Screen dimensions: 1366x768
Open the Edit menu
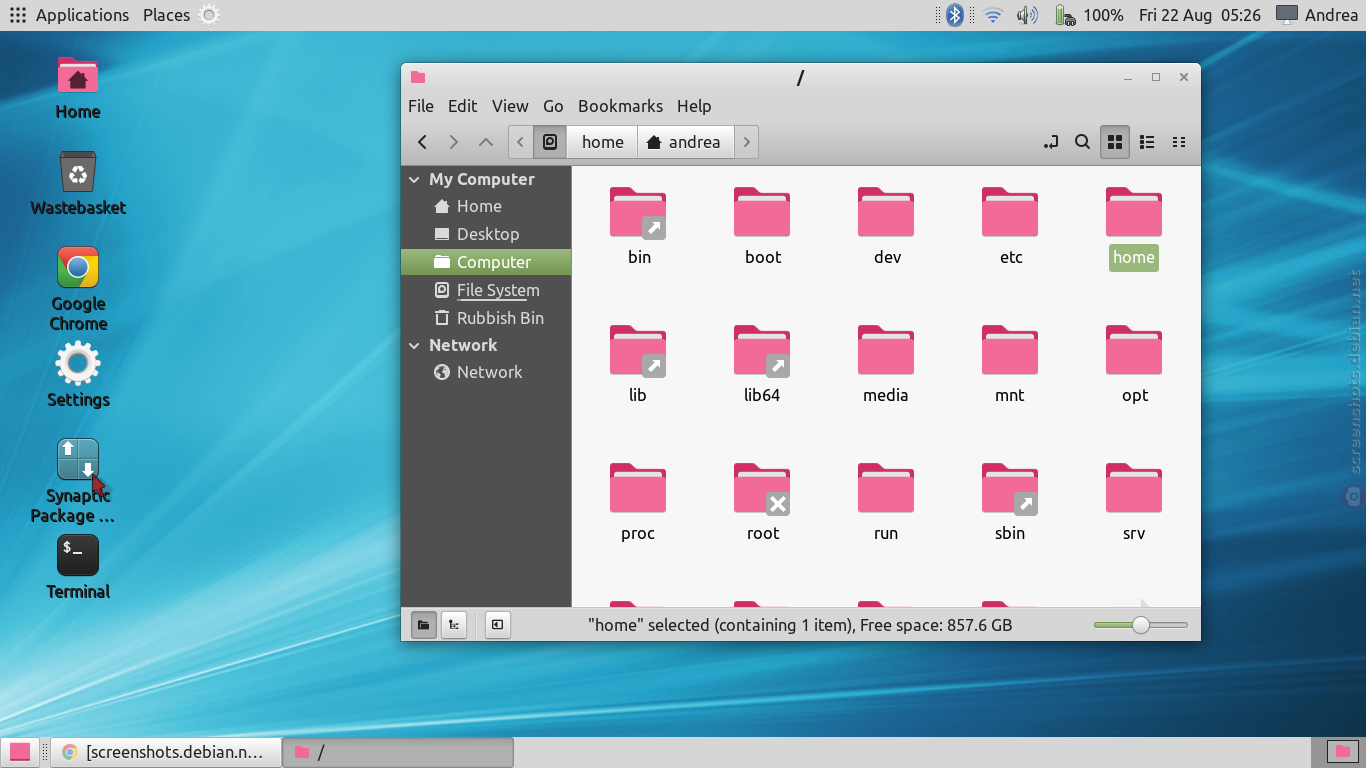point(462,106)
